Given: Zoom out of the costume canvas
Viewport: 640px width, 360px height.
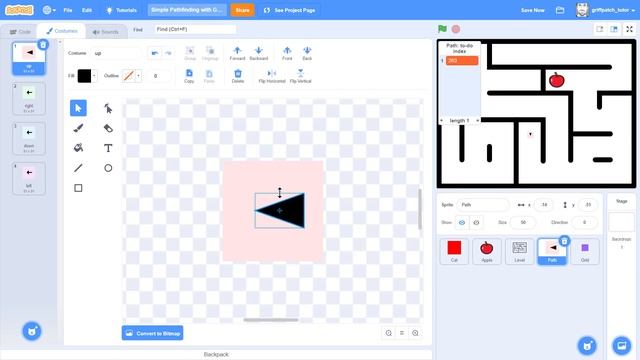Looking at the screenshot, I should (389, 333).
